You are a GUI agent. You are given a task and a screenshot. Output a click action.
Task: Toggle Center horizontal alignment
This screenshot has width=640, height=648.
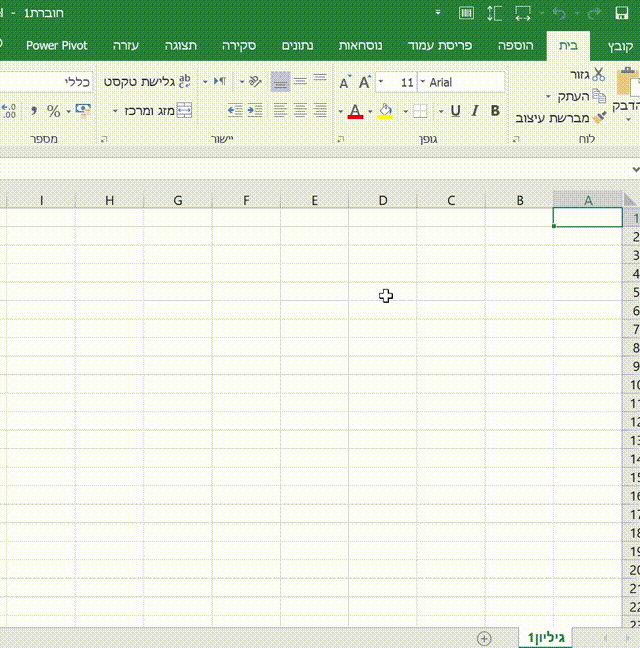click(300, 110)
